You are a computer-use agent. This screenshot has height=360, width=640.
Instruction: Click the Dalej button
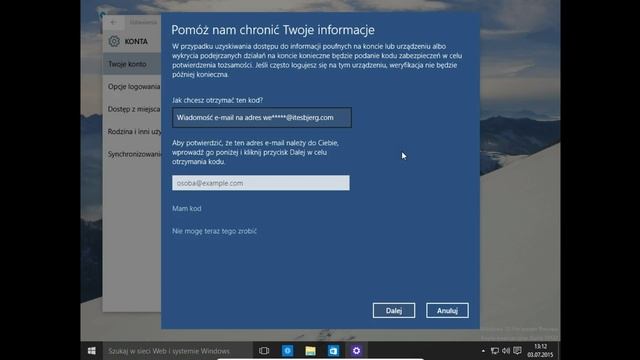click(394, 311)
